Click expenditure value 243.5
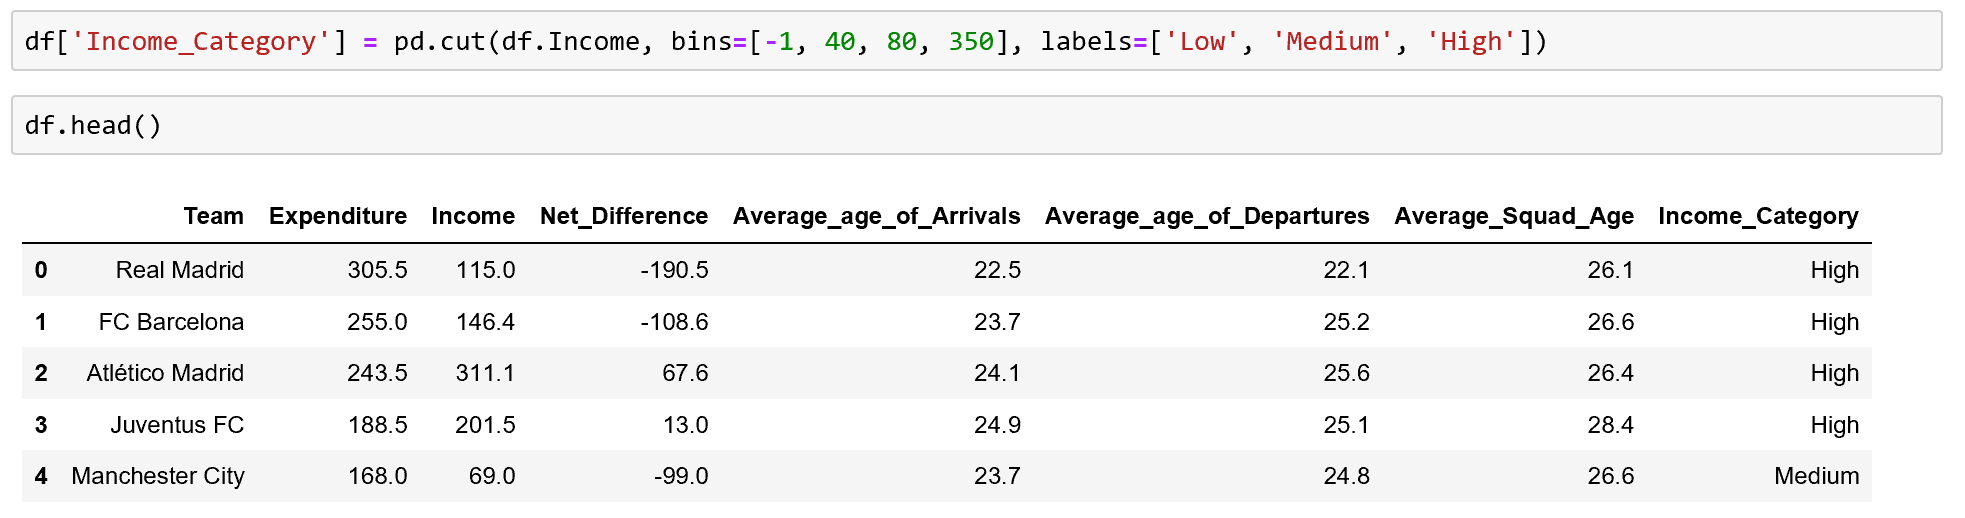 tap(377, 373)
